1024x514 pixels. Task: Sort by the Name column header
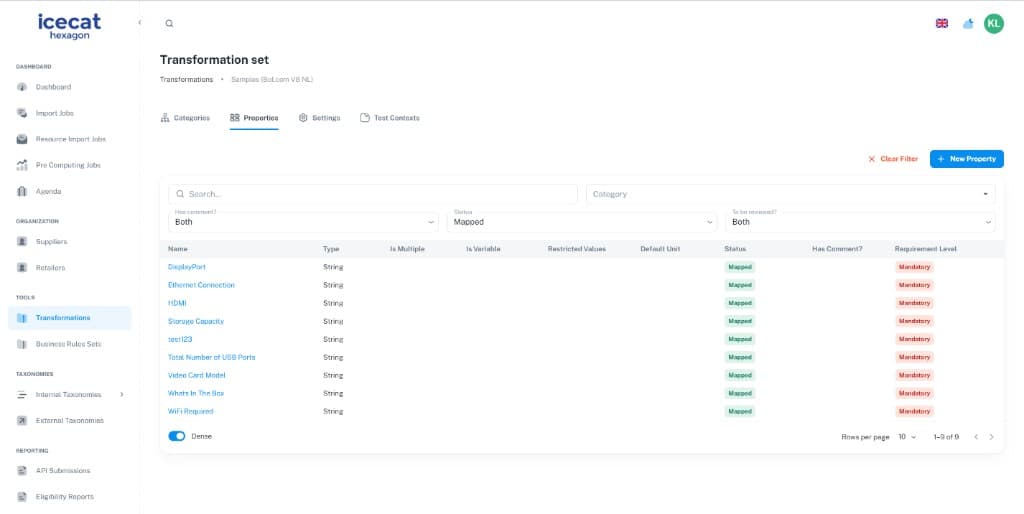178,249
